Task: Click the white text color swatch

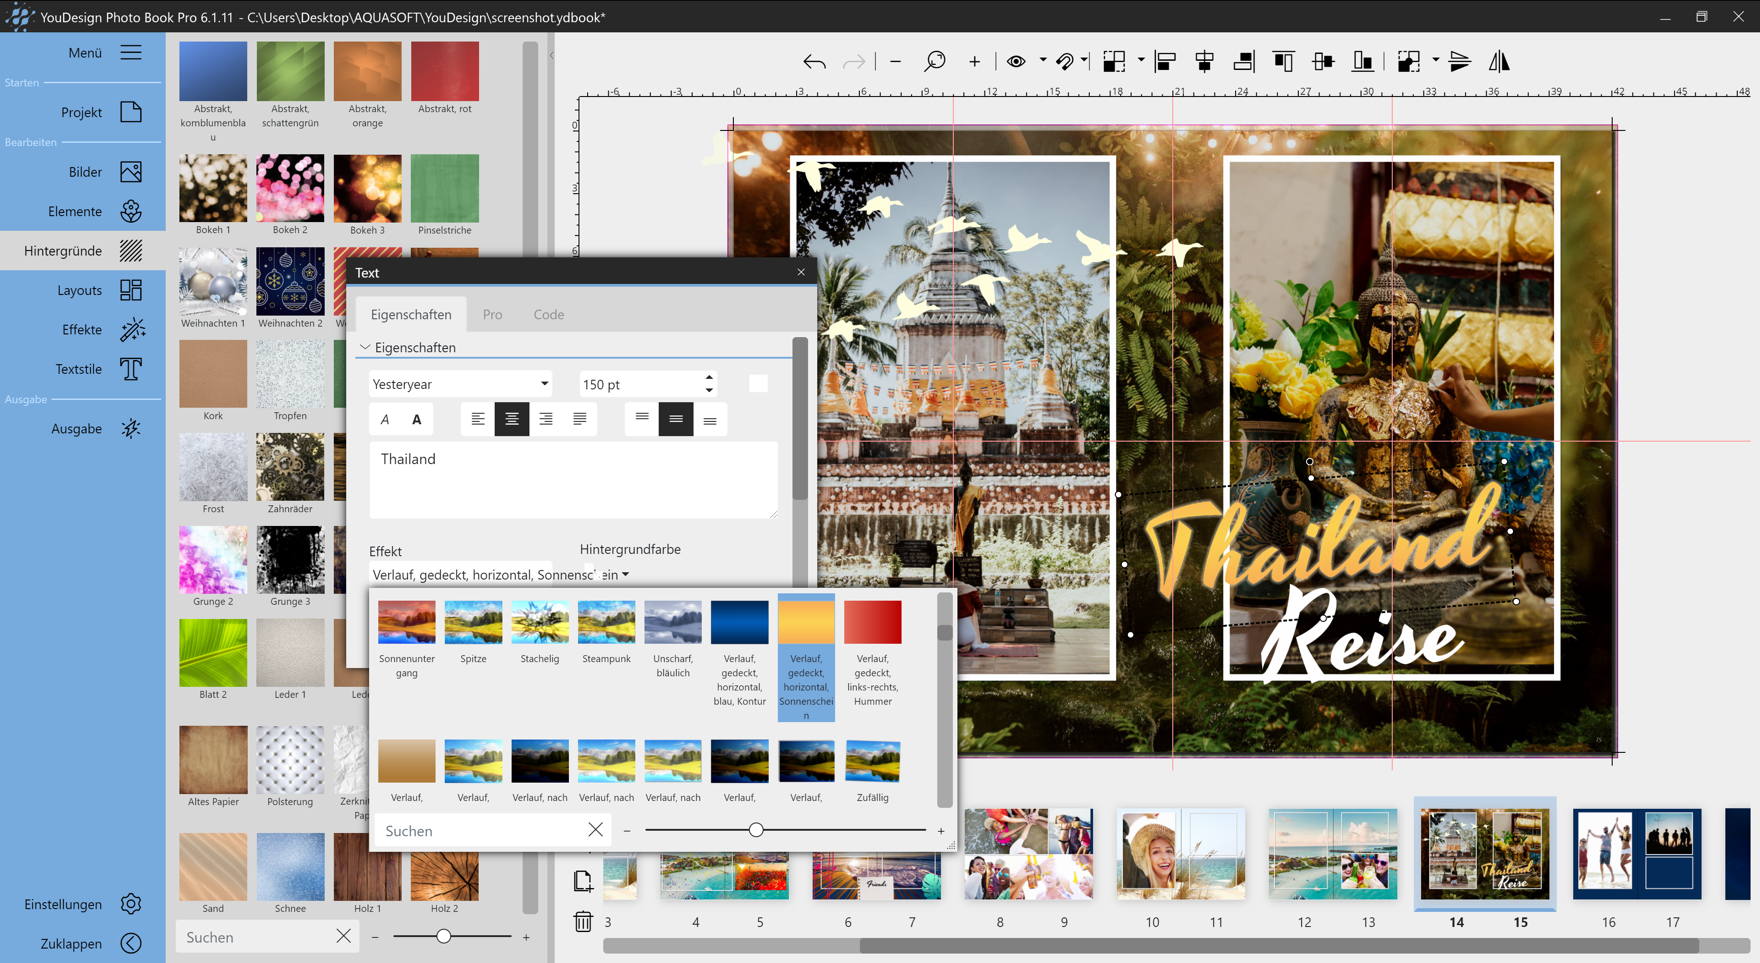Action: coord(758,384)
